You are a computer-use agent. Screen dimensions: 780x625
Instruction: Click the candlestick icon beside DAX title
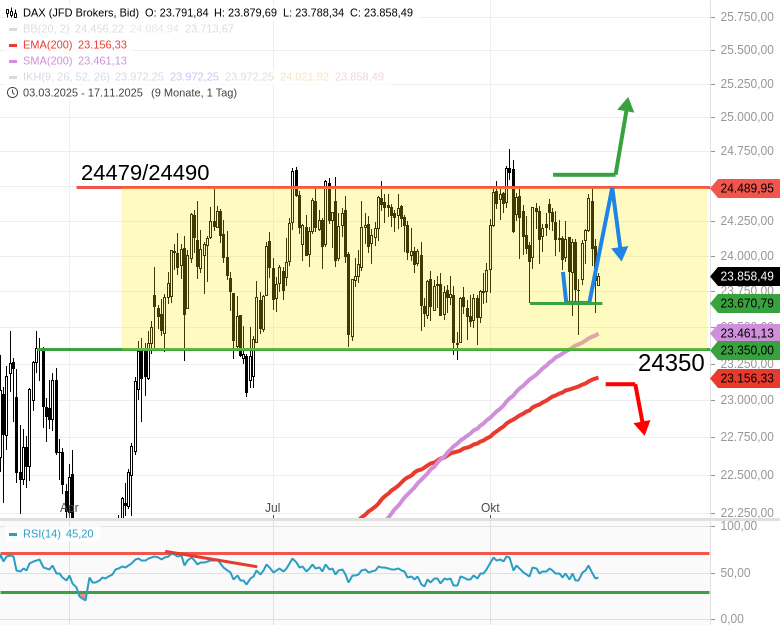pyautogui.click(x=12, y=12)
